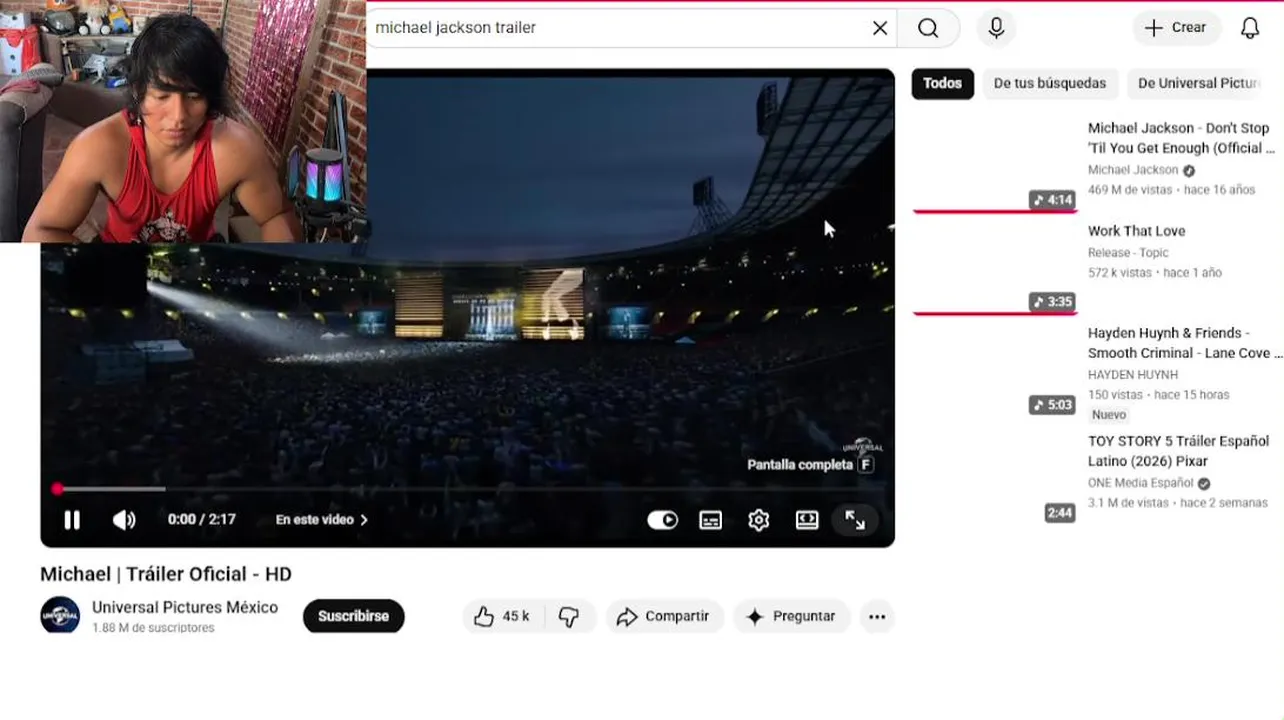1284x720 pixels.
Task: Click the Michael Jackson channel name
Action: click(x=1133, y=170)
